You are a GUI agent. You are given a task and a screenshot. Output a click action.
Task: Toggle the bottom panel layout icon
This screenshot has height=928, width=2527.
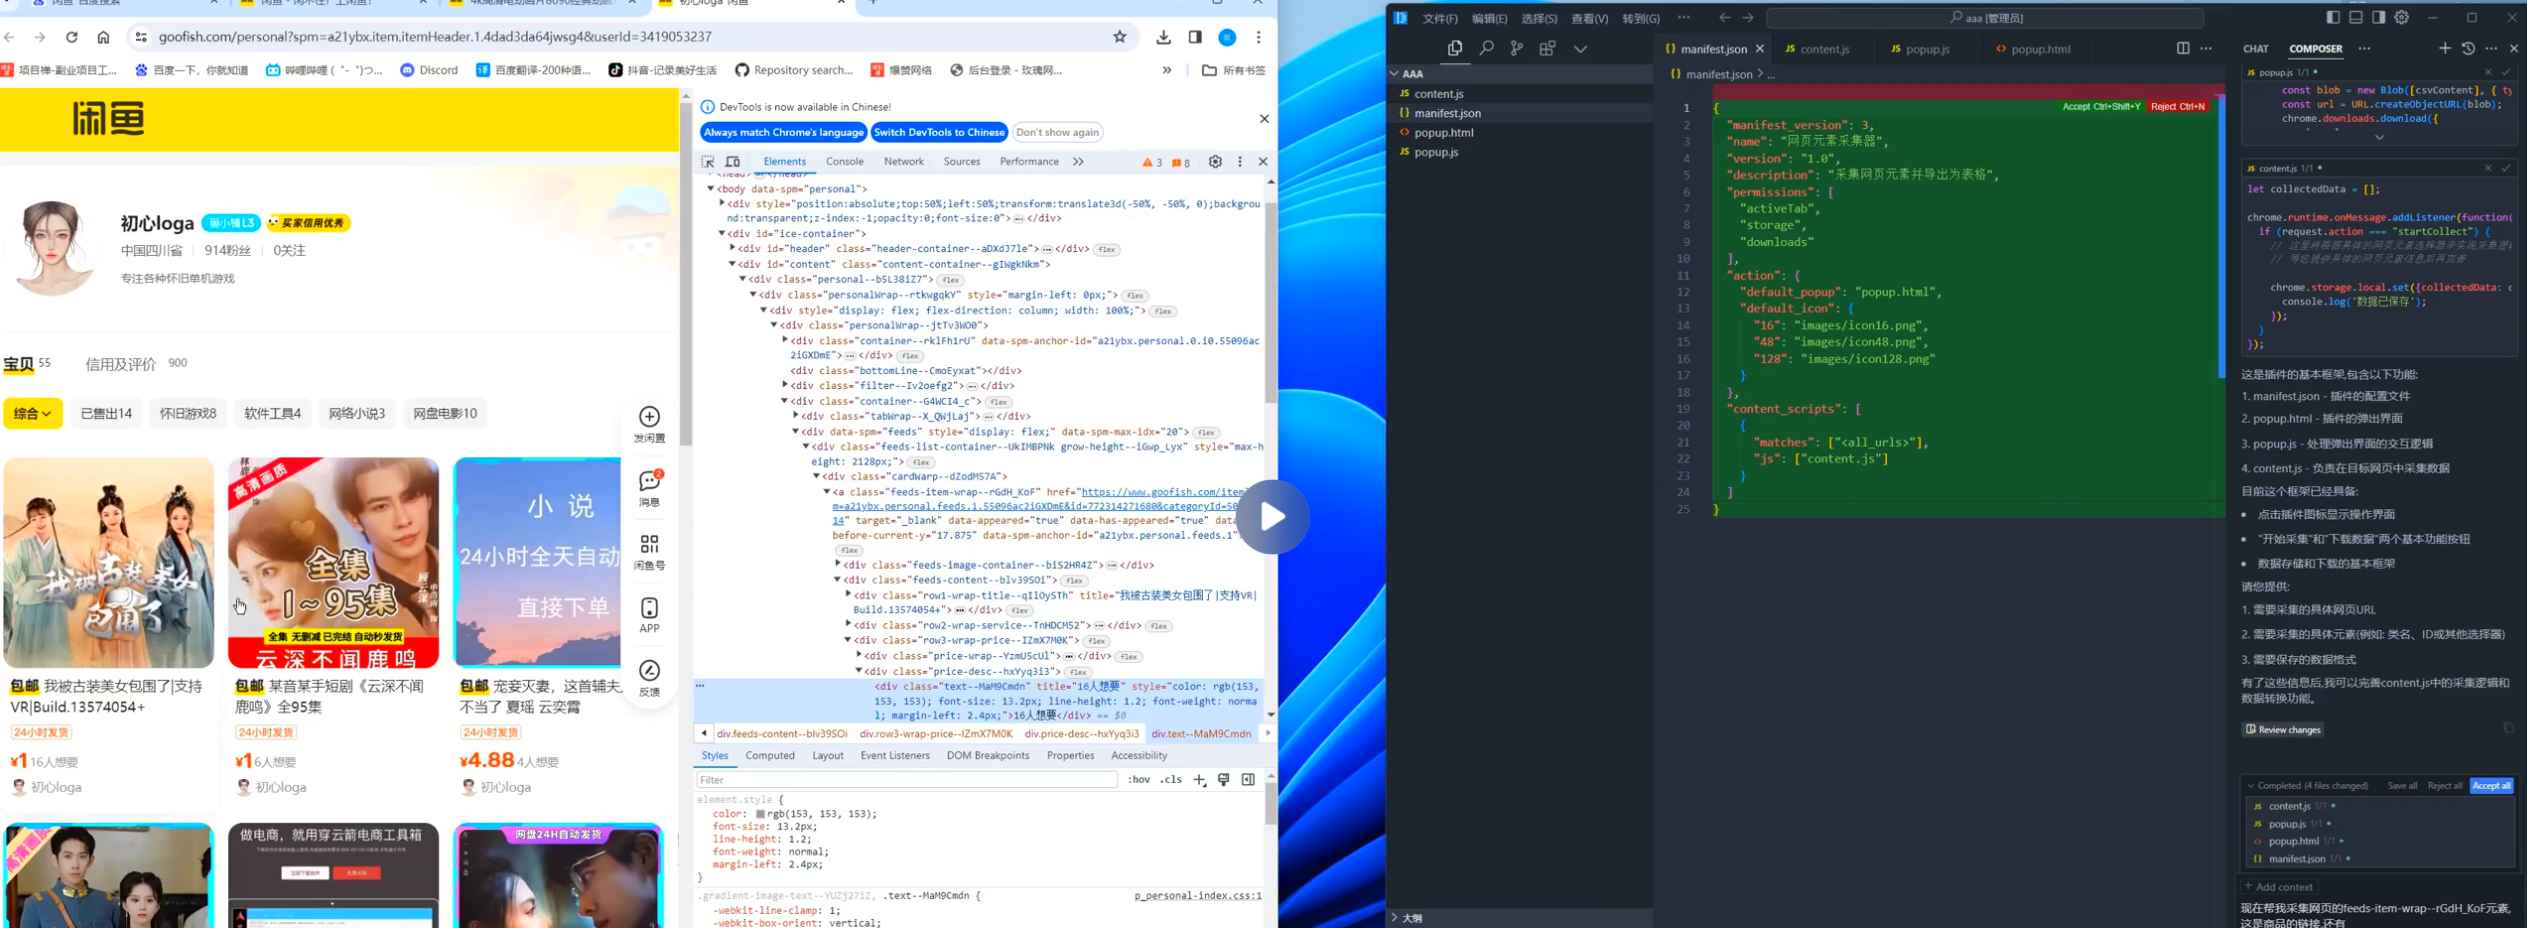click(2356, 17)
